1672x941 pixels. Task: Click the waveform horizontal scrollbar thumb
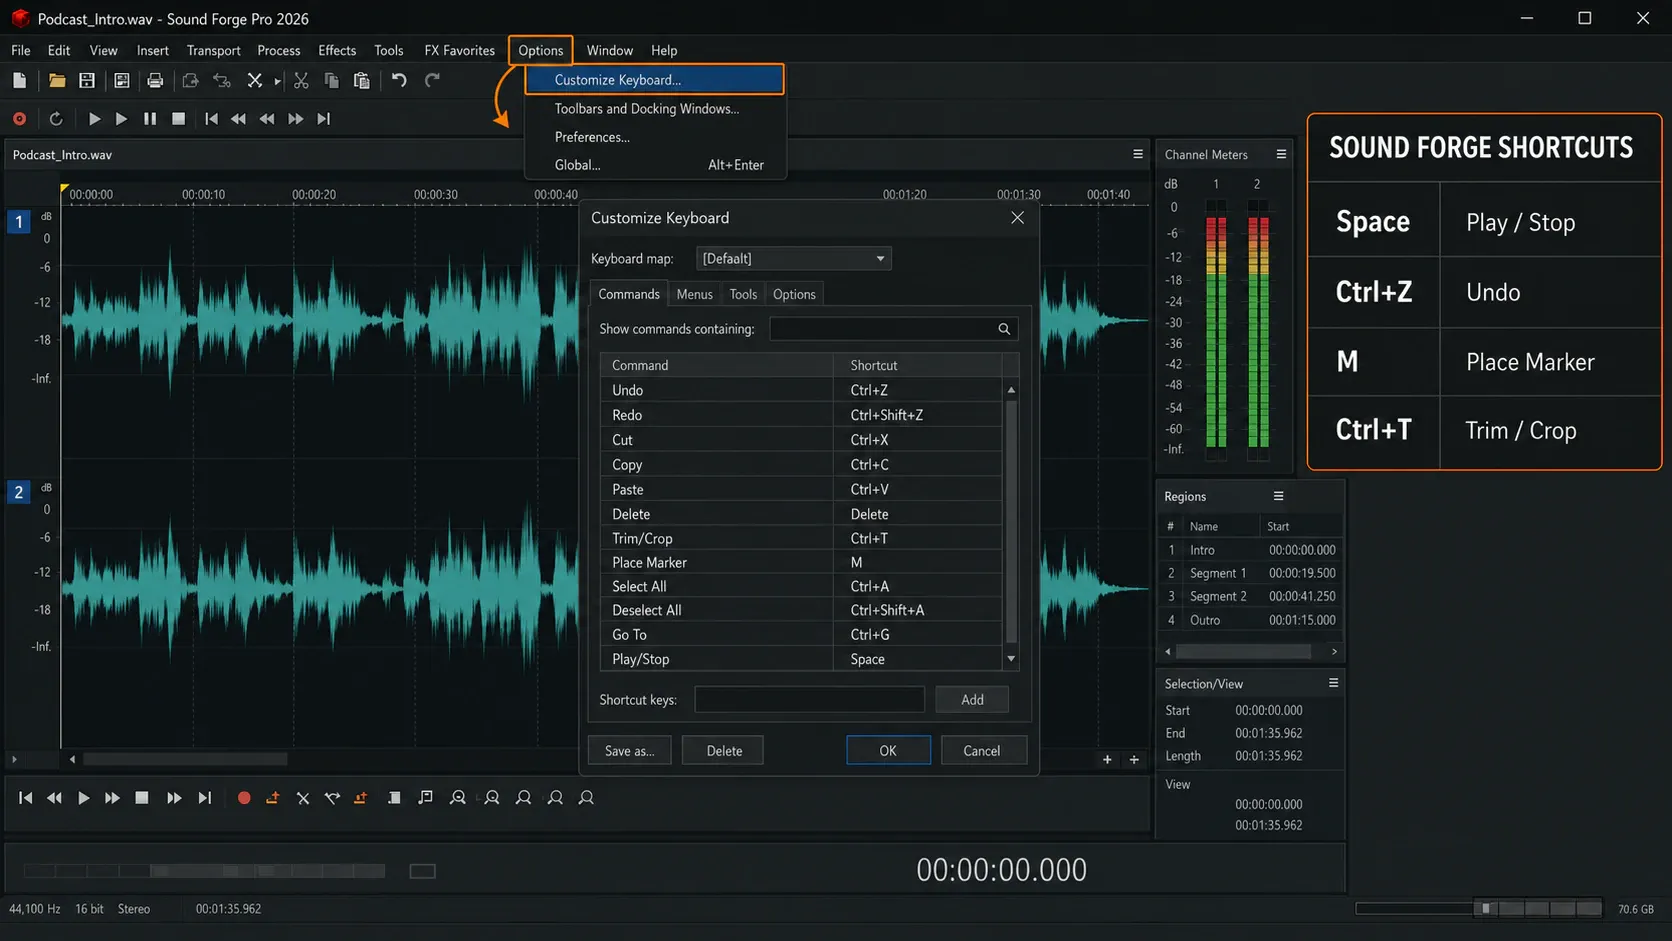point(185,759)
